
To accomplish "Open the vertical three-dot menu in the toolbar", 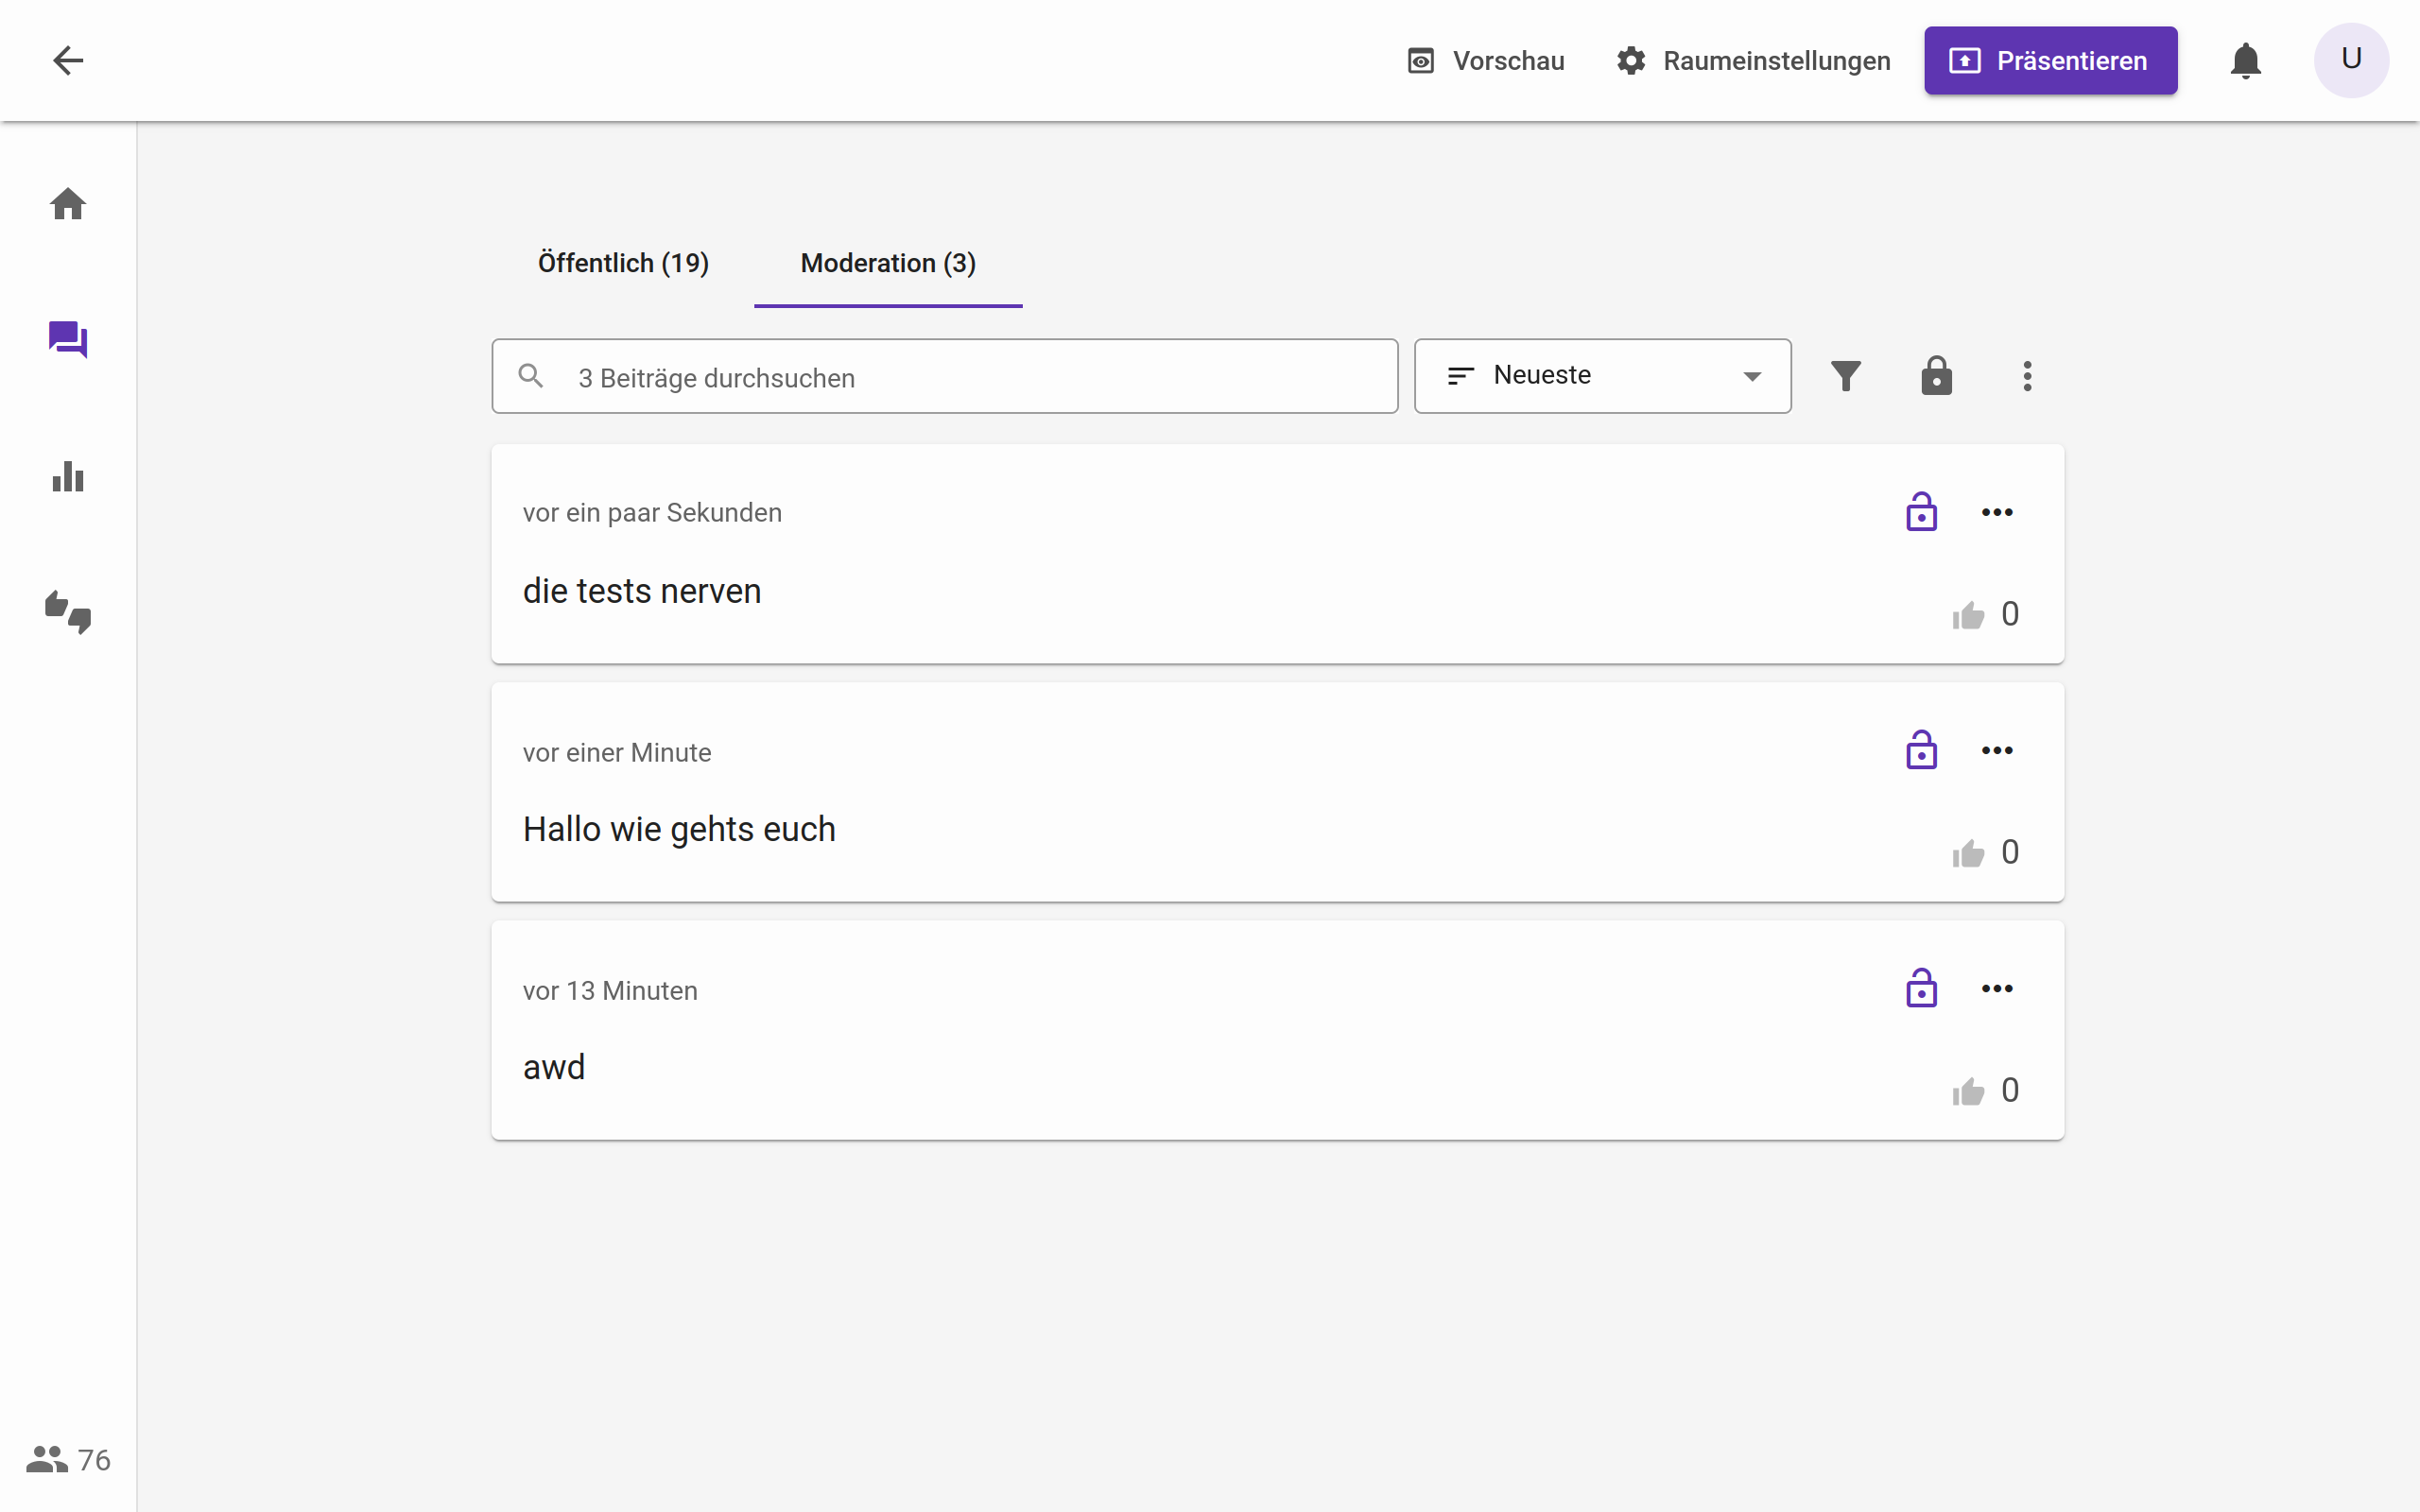I will tap(2027, 376).
